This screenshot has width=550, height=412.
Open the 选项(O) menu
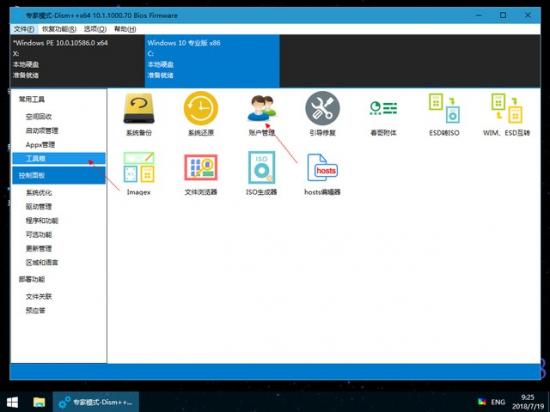click(95, 29)
